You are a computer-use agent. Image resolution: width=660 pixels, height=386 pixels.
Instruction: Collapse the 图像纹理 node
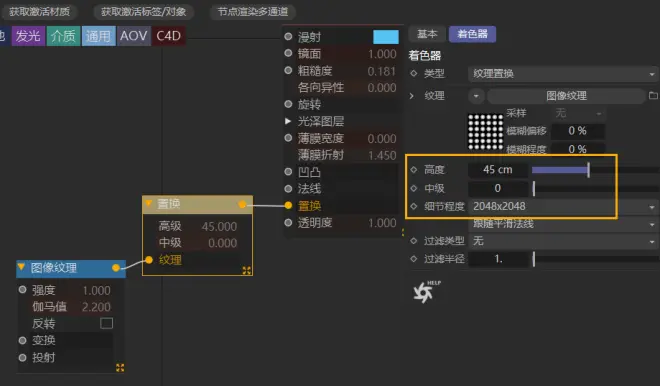click(21, 267)
